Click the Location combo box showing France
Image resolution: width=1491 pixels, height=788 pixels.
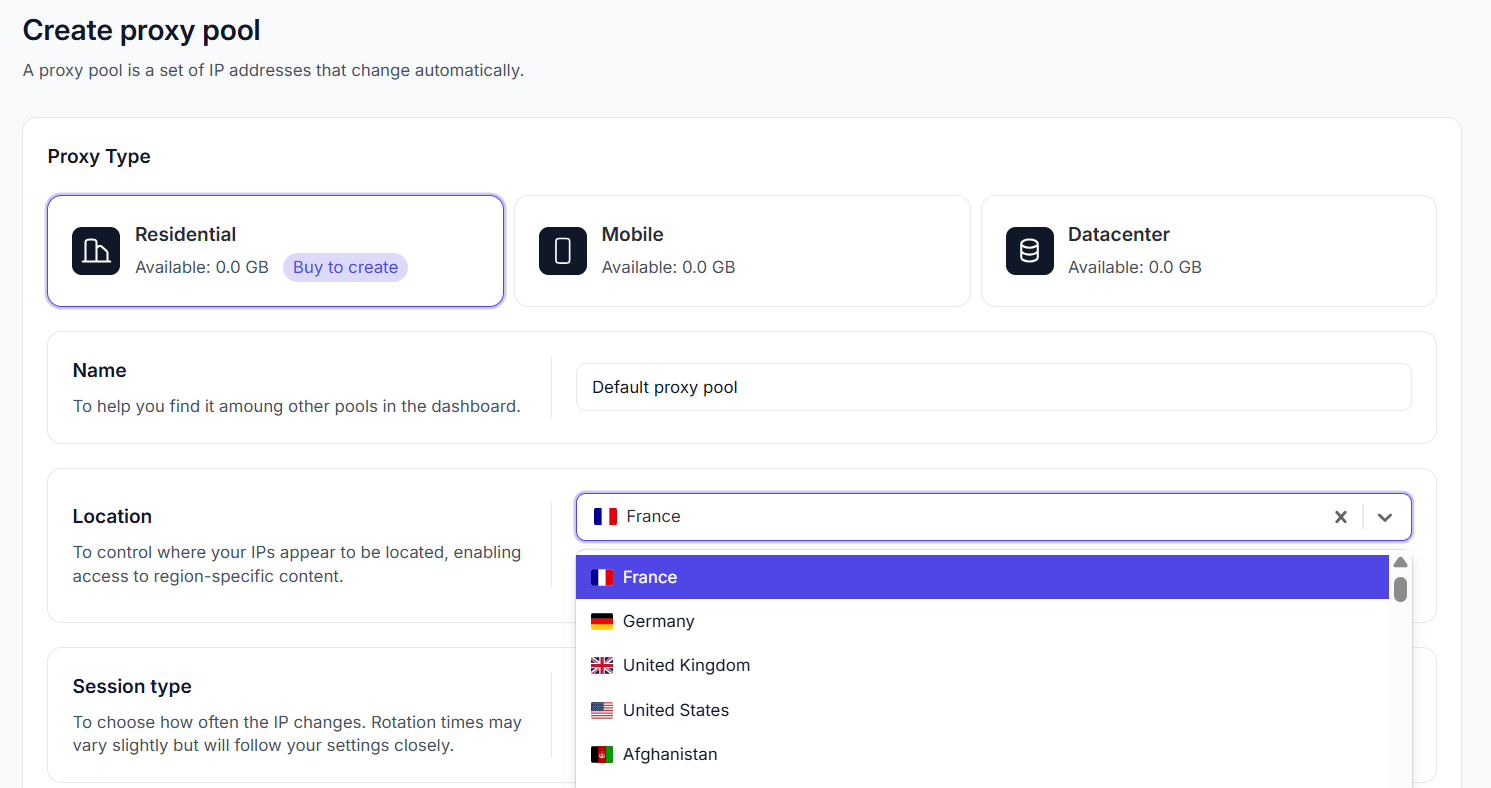coord(994,517)
